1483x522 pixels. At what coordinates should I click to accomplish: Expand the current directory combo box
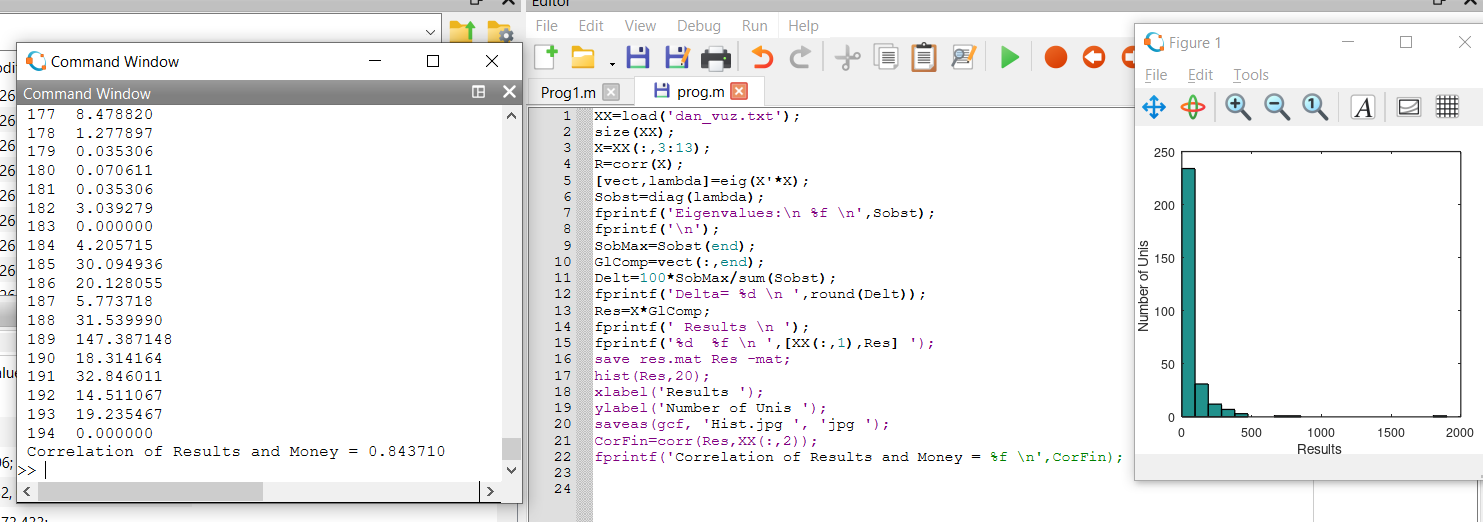pos(430,32)
